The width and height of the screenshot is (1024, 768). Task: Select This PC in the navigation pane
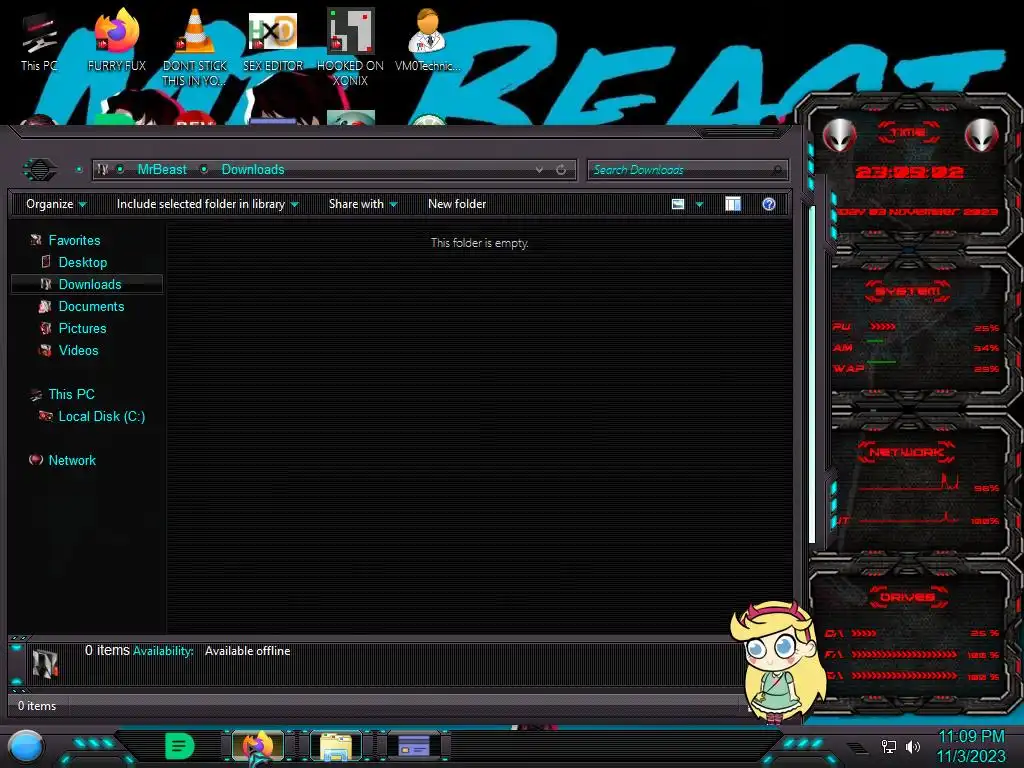click(x=72, y=394)
